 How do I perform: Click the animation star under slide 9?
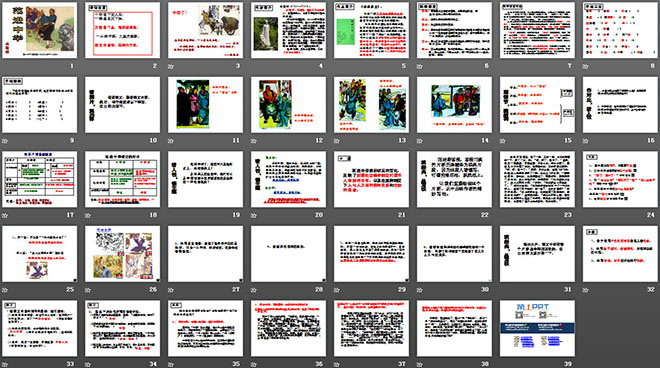click(x=5, y=141)
